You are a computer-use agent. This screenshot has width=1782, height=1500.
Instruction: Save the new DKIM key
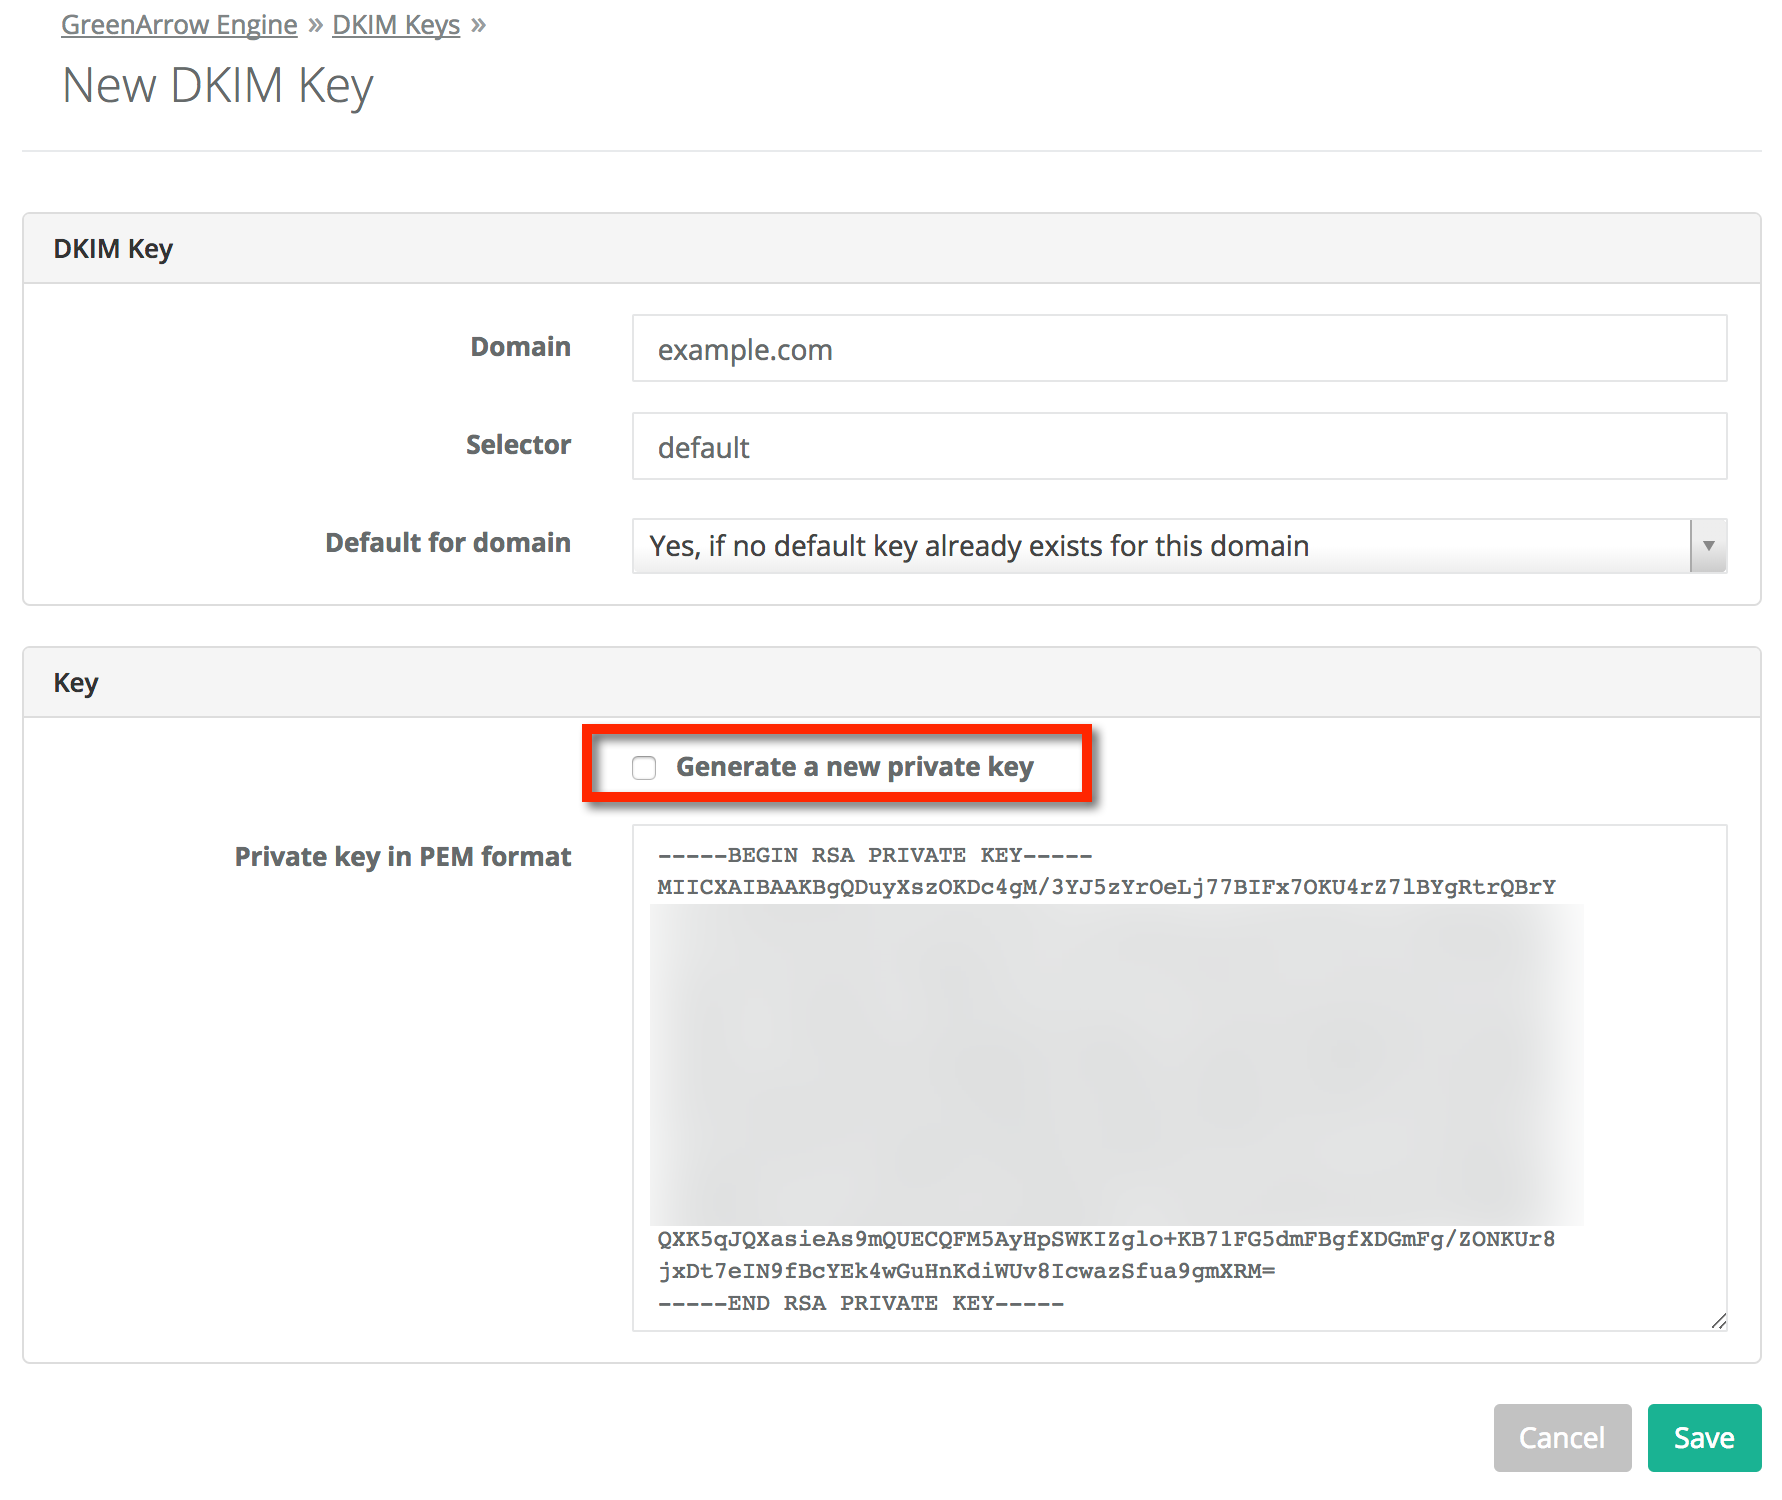tap(1703, 1438)
